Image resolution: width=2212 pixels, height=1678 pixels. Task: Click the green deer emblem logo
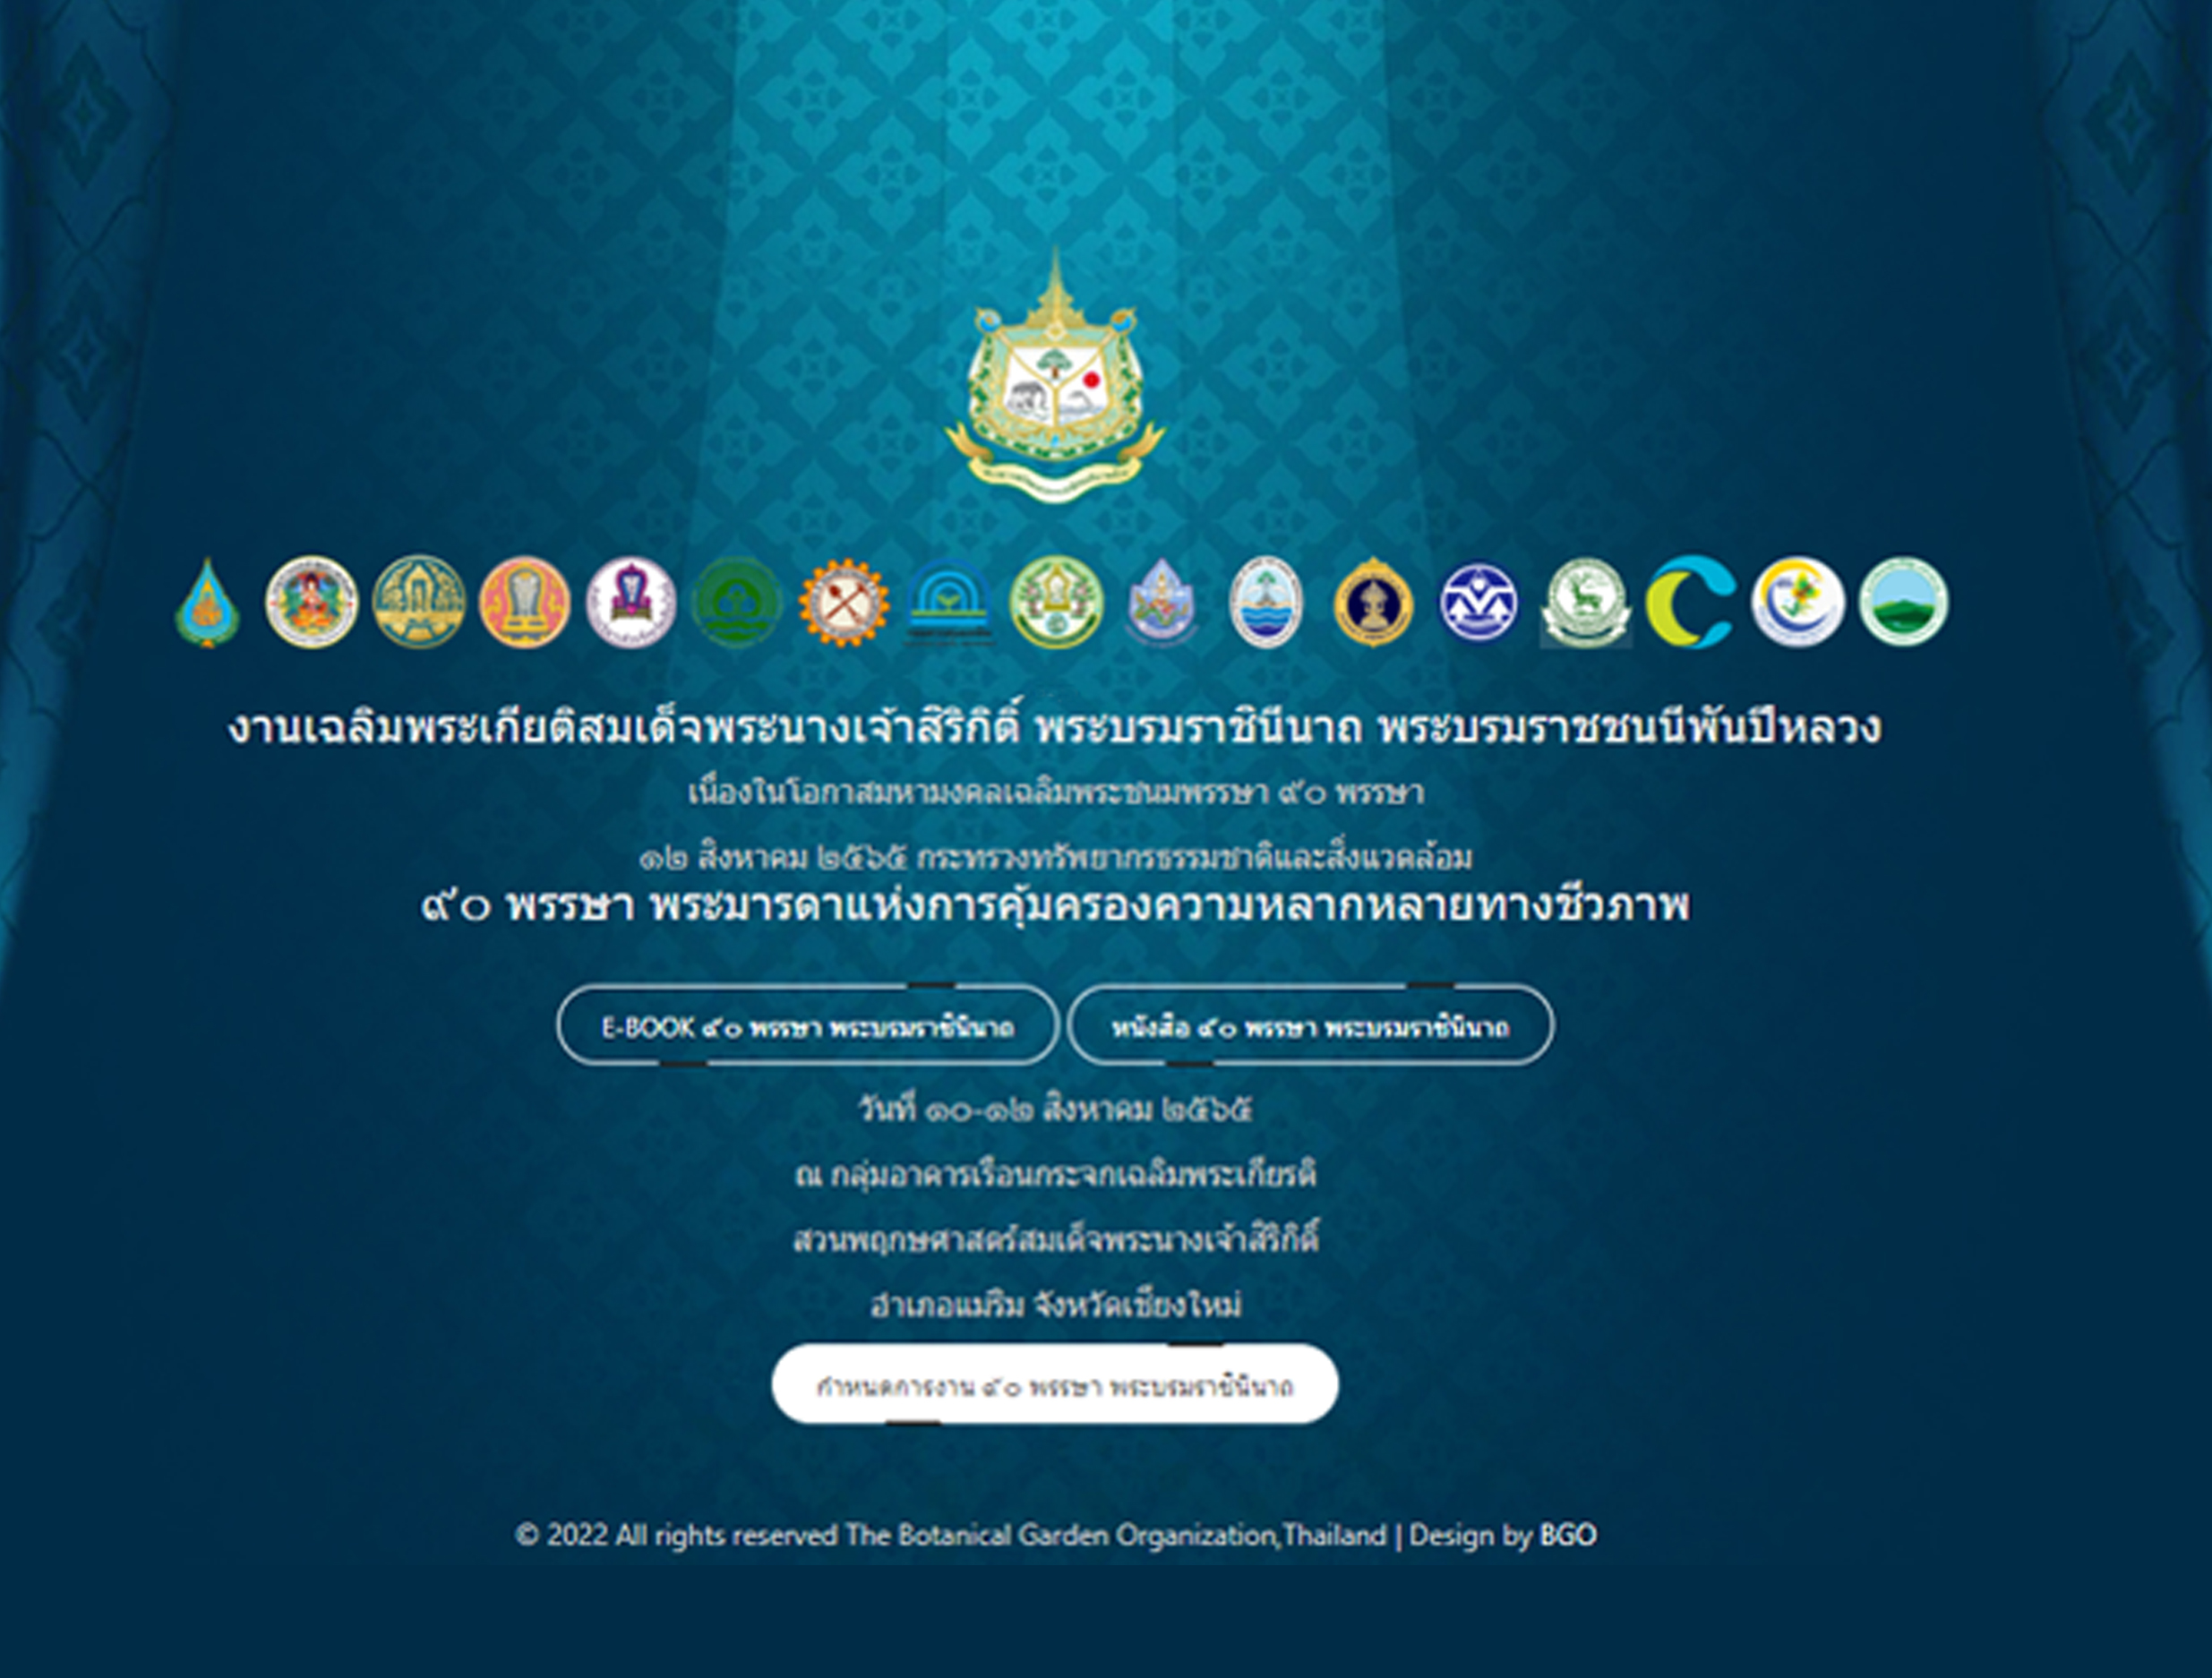(x=1585, y=602)
